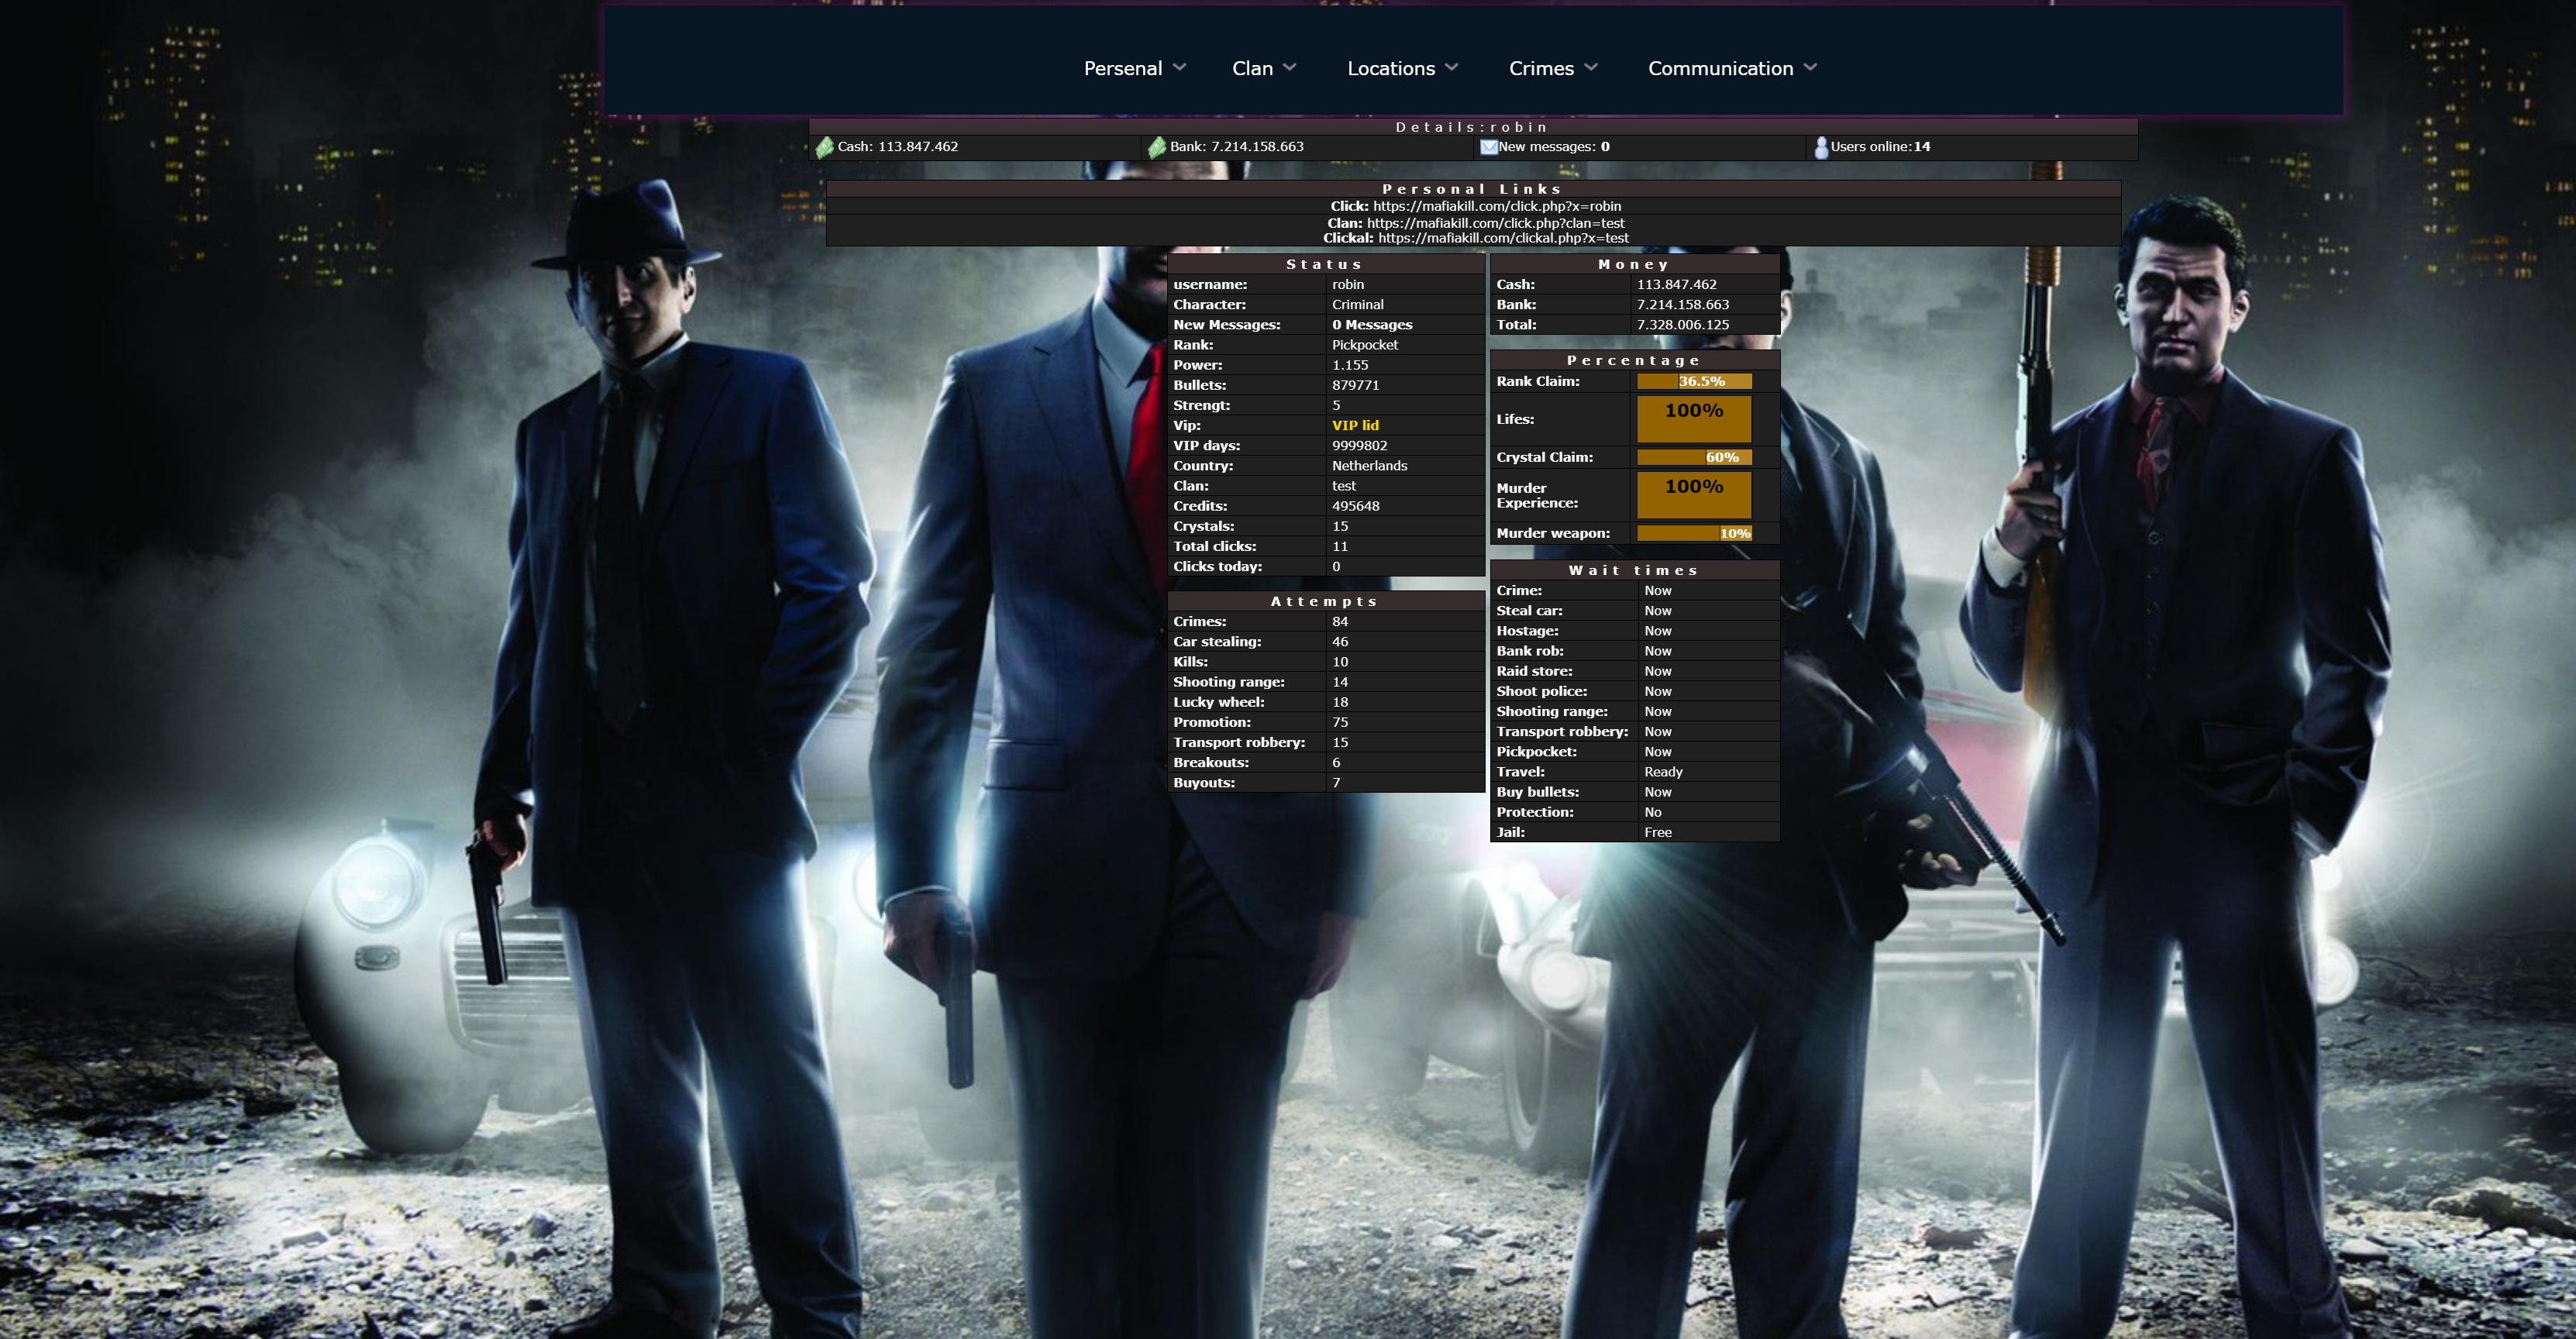The width and height of the screenshot is (2576, 1339).
Task: Follow the Clan click link URL
Action: coord(1495,223)
